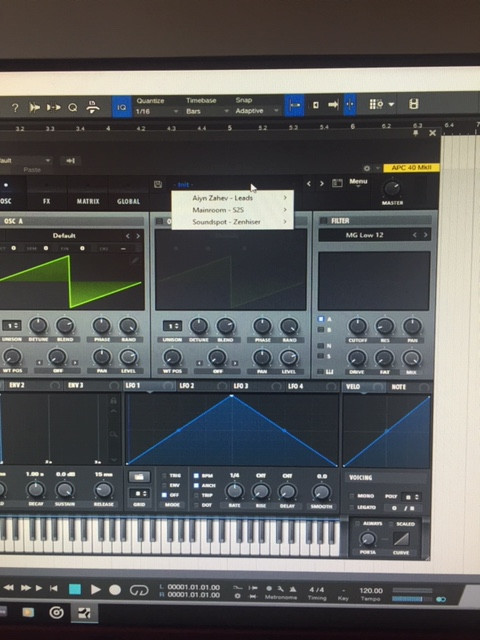Enable LFO ENV mode
This screenshot has height=640, width=480.
[164, 485]
